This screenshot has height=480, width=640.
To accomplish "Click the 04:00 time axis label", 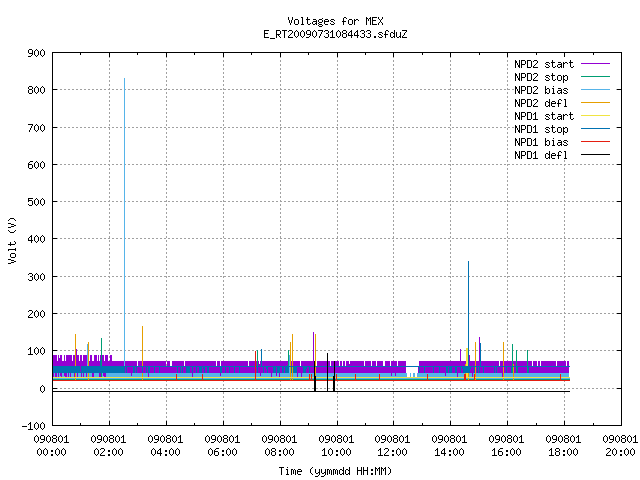I will [x=165, y=452].
